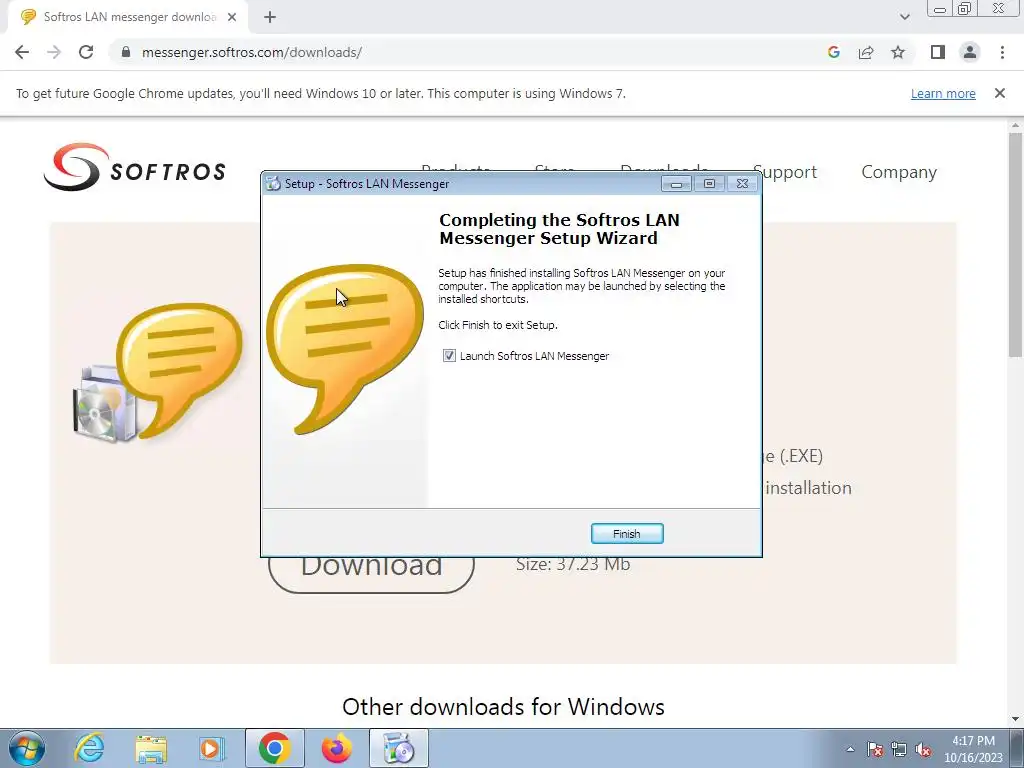This screenshot has height=768, width=1024.
Task: Open Firefox from taskbar
Action: click(x=336, y=748)
